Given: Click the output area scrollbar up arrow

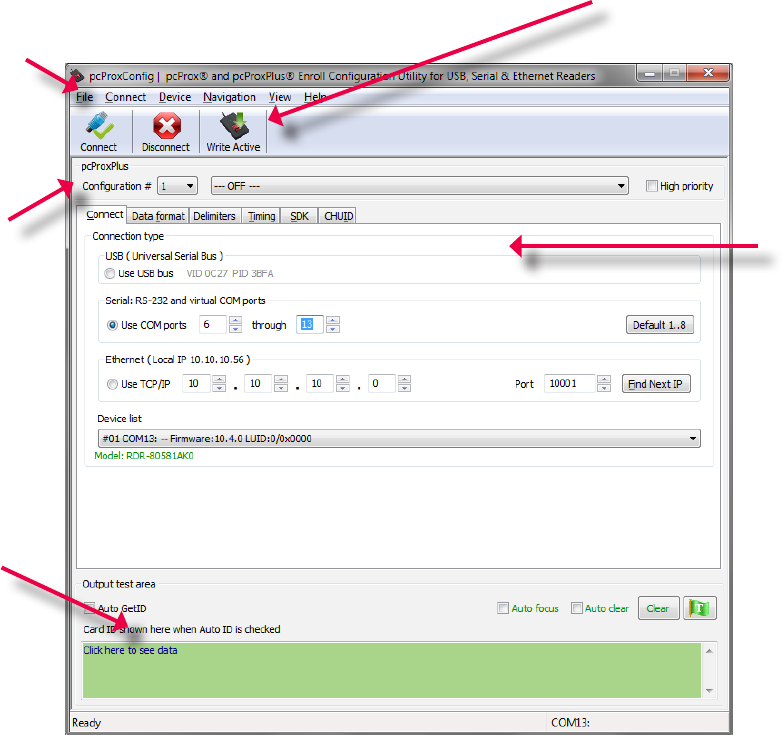Looking at the screenshot, I should [x=709, y=650].
